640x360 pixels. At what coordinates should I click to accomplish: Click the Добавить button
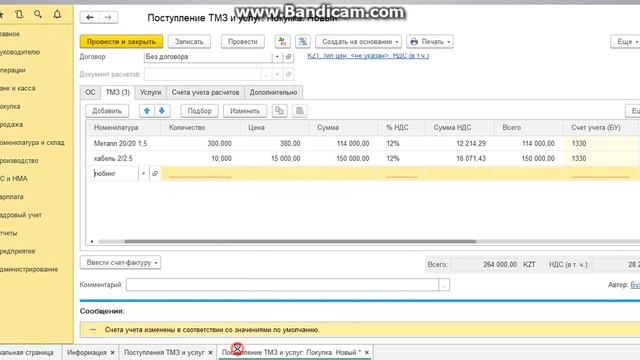pyautogui.click(x=107, y=111)
